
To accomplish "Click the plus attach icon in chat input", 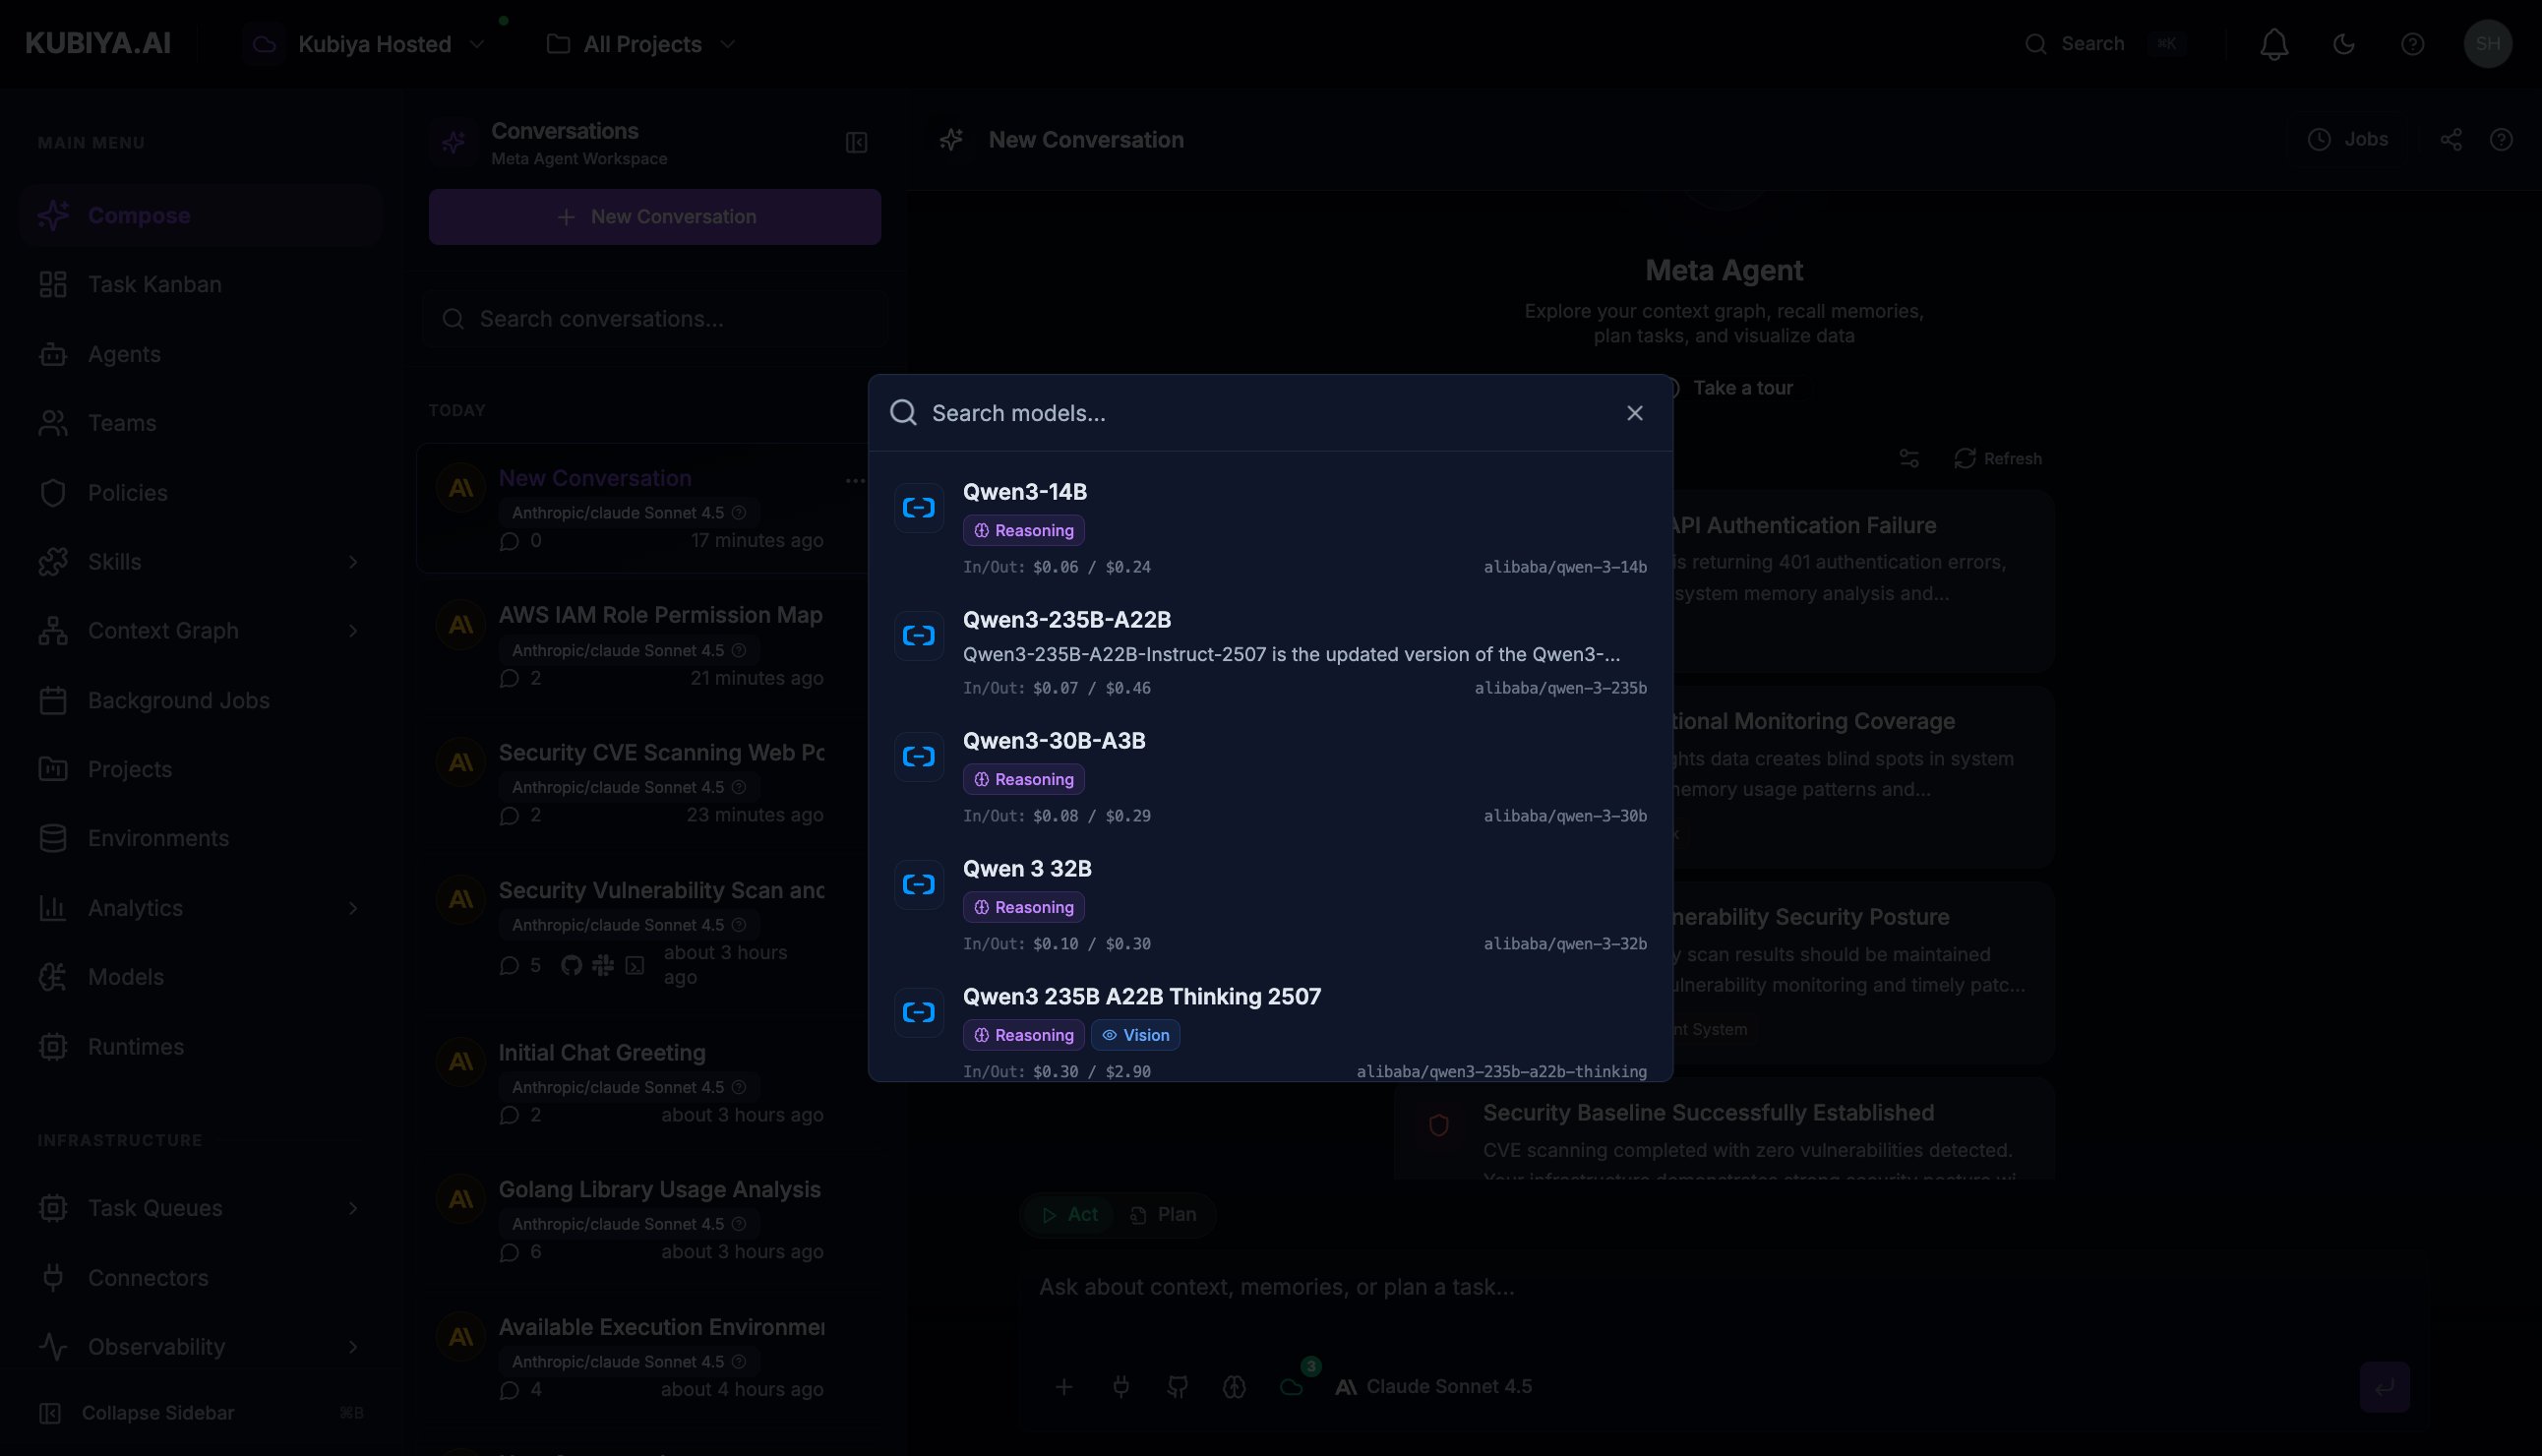I will coord(1063,1387).
